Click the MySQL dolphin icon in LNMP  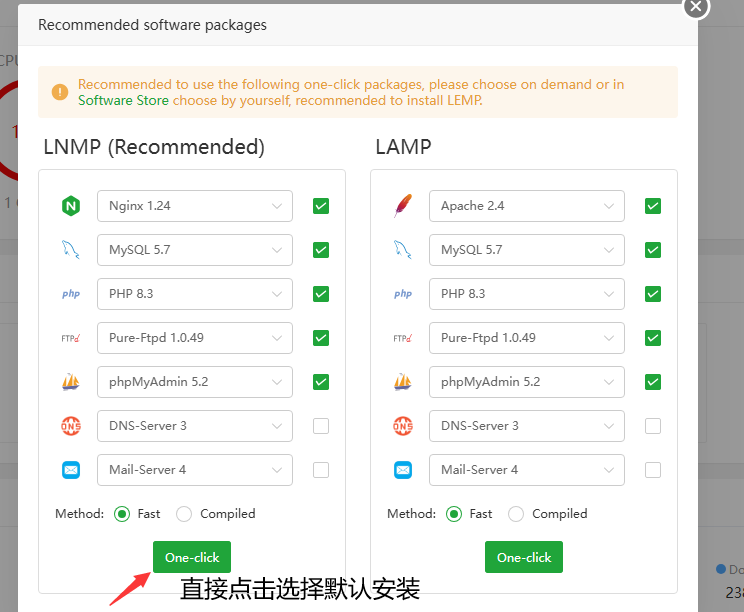click(71, 250)
